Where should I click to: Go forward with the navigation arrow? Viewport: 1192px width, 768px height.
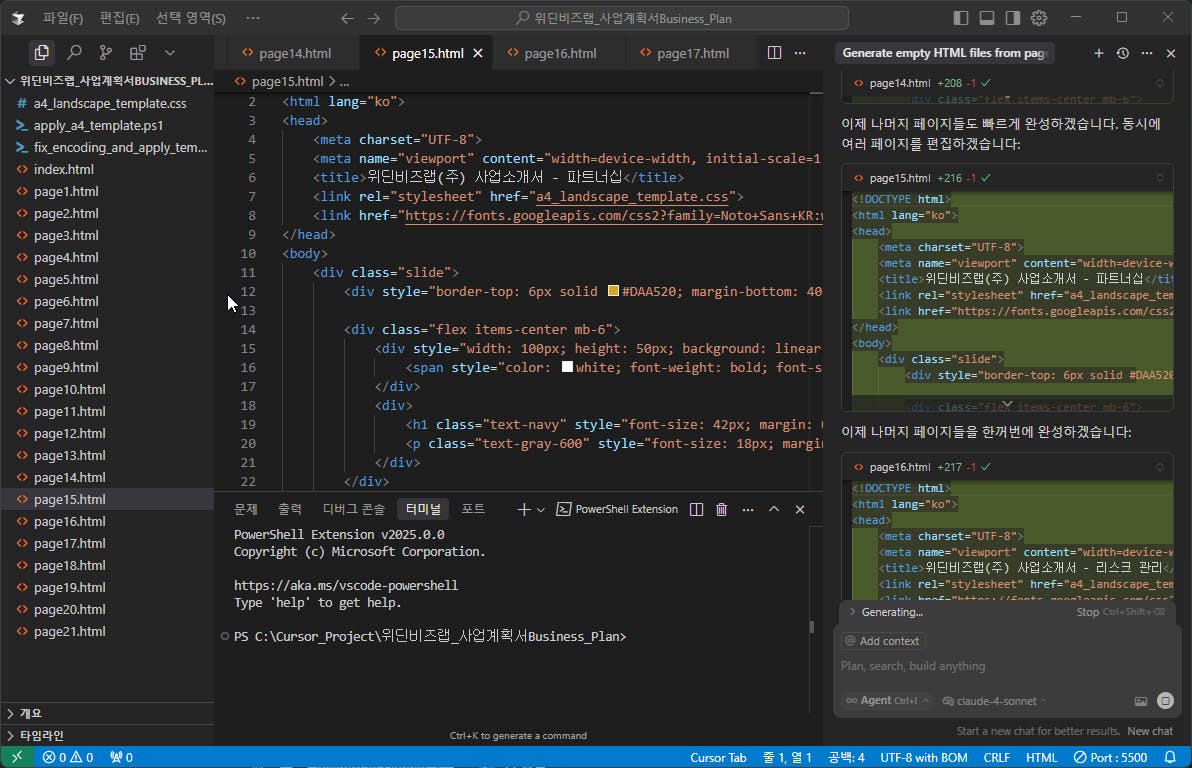373,18
